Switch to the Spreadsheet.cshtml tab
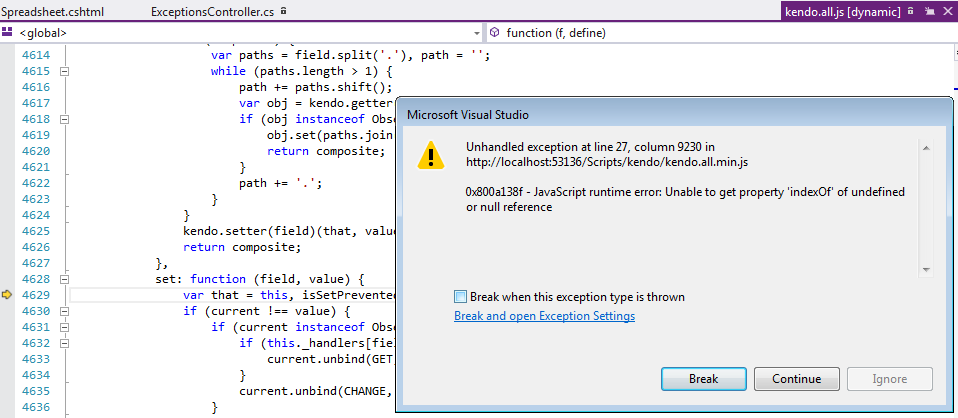Image resolution: width=958 pixels, height=418 pixels. point(52,10)
